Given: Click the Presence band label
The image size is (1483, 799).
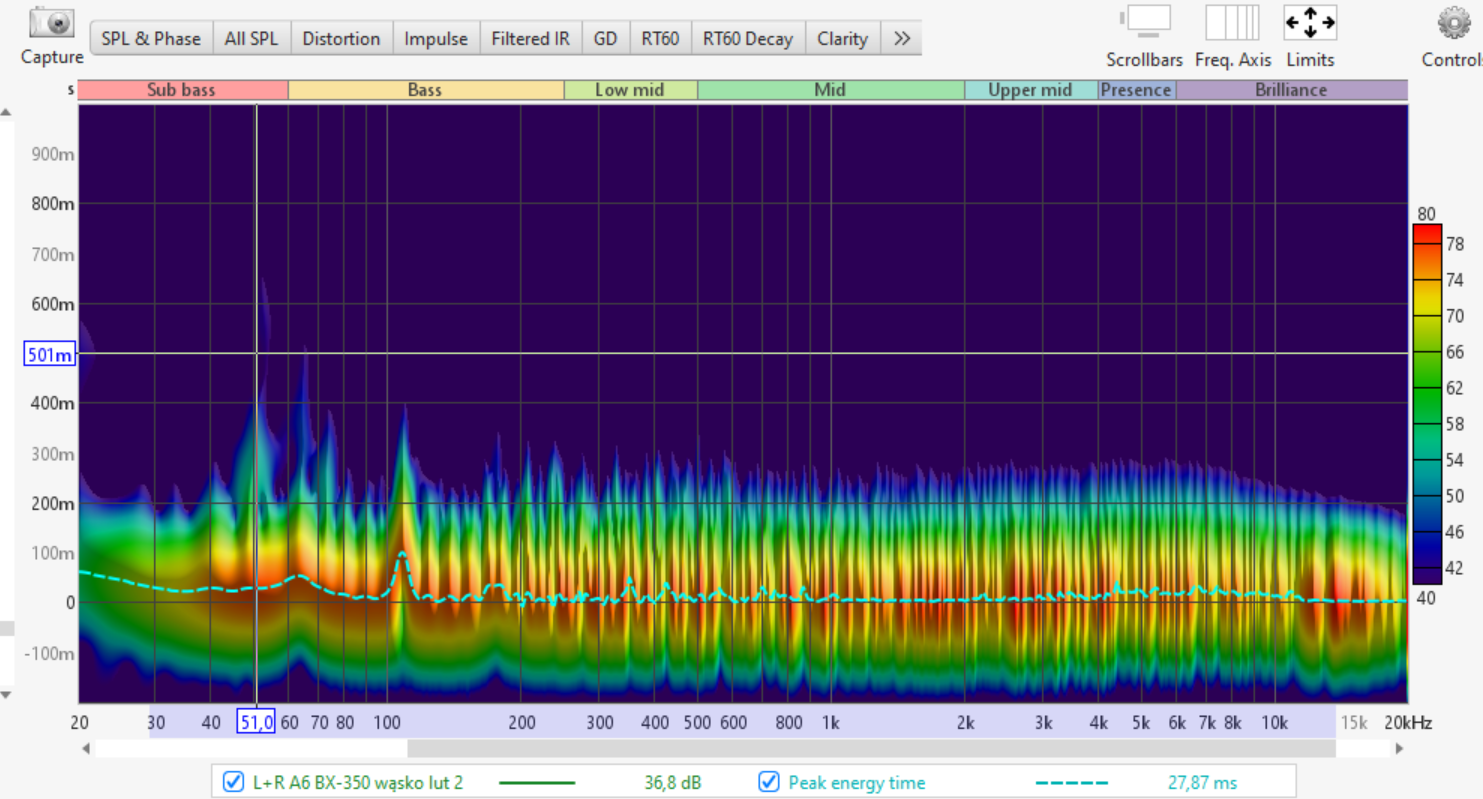Looking at the screenshot, I should click(1136, 90).
